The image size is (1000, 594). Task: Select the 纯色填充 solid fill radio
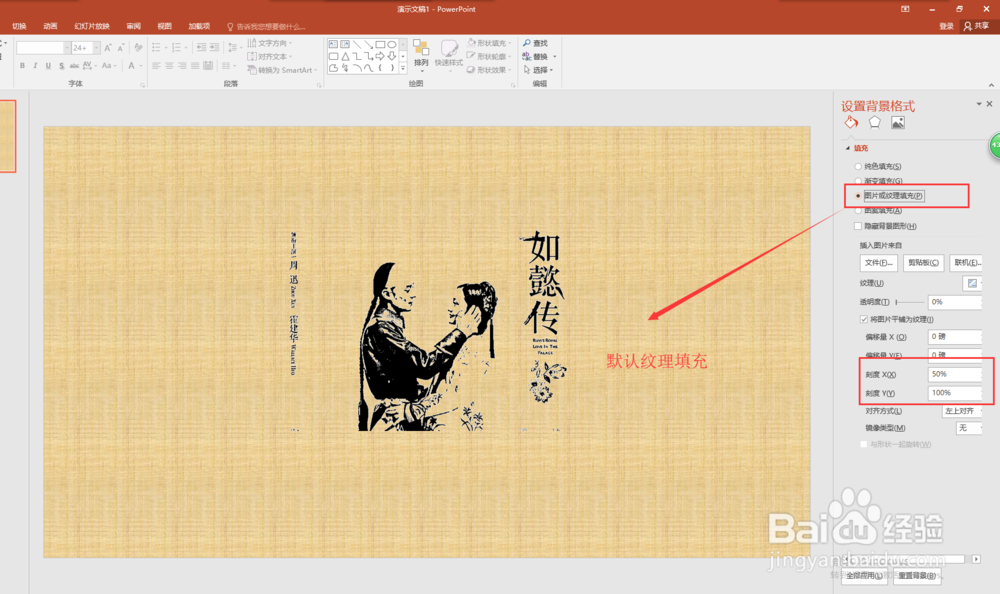pyautogui.click(x=858, y=167)
